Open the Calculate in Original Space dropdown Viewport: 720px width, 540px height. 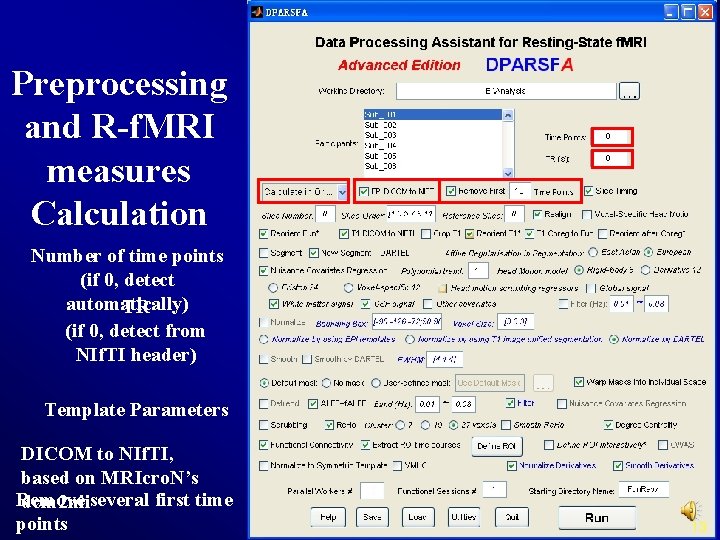[342, 192]
